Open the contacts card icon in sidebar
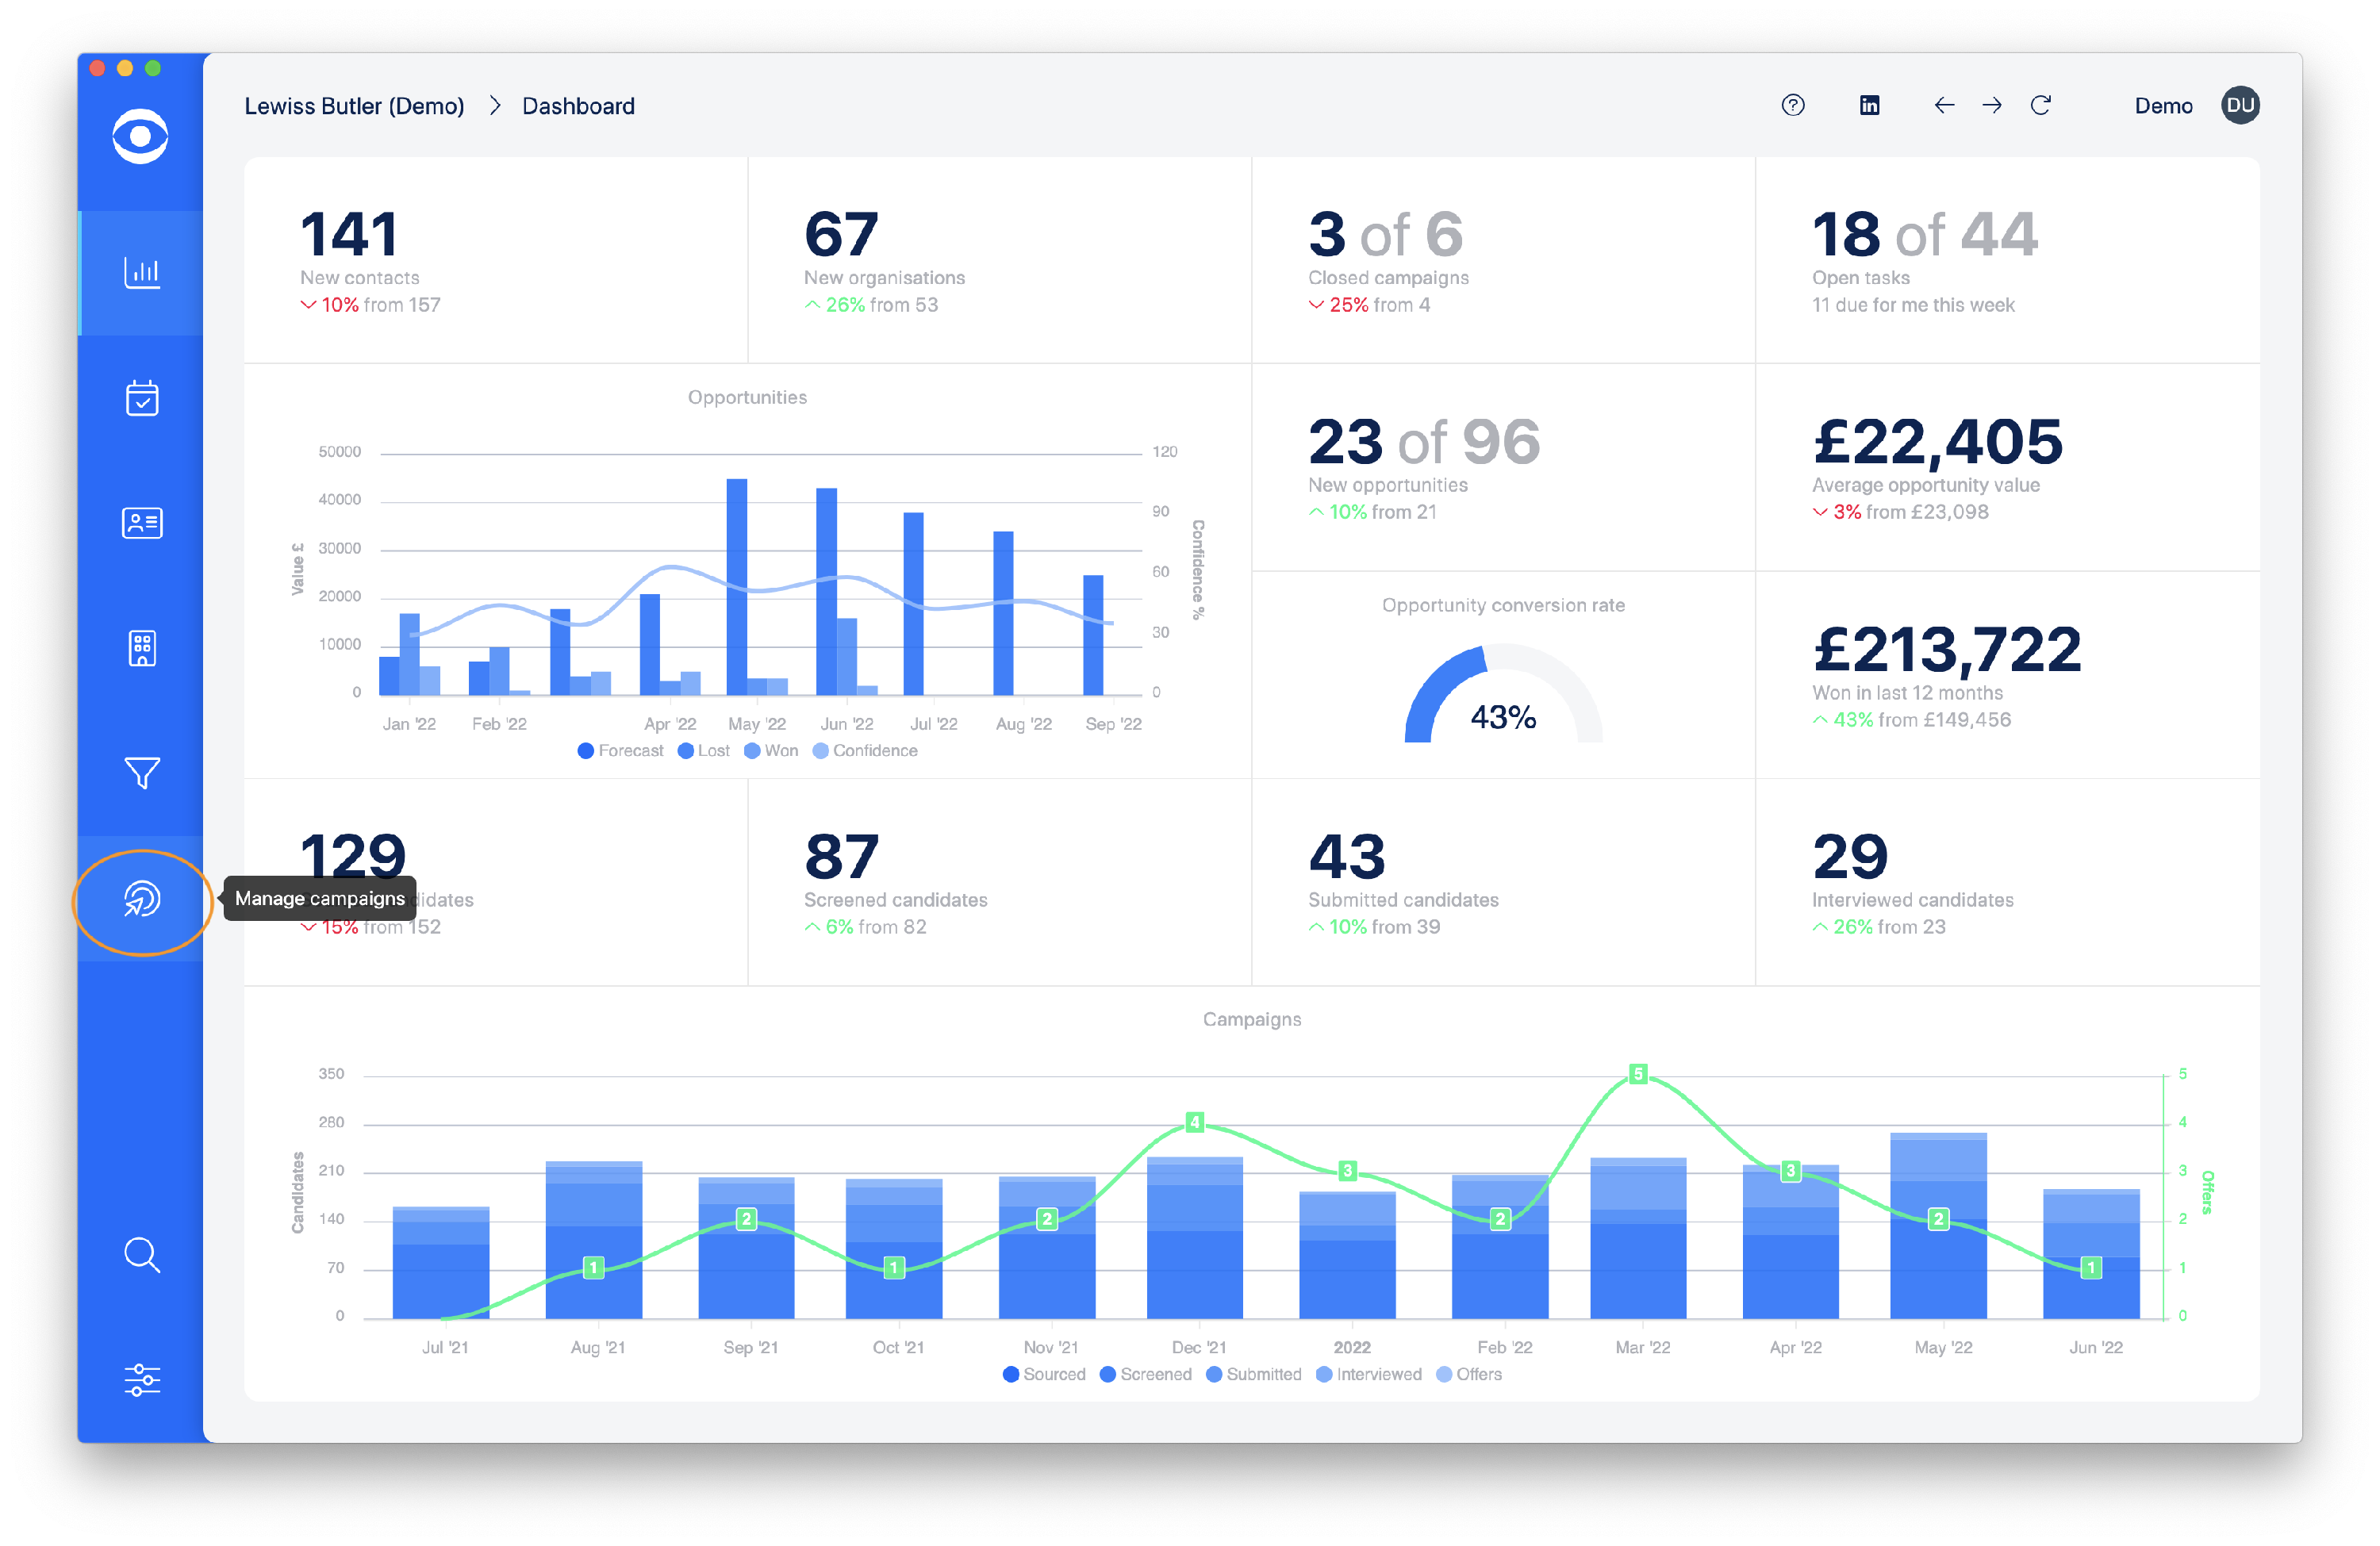 pos(142,522)
